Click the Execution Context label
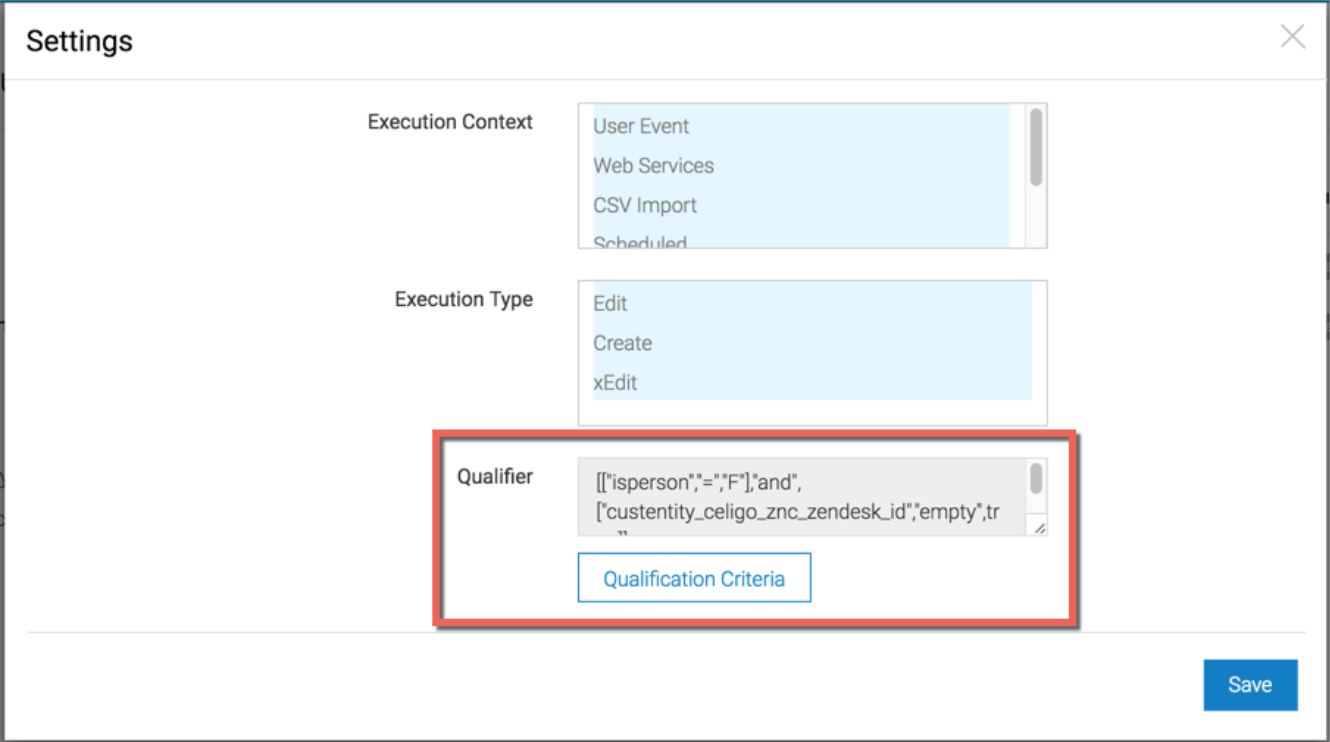The image size is (1330, 742). click(450, 122)
